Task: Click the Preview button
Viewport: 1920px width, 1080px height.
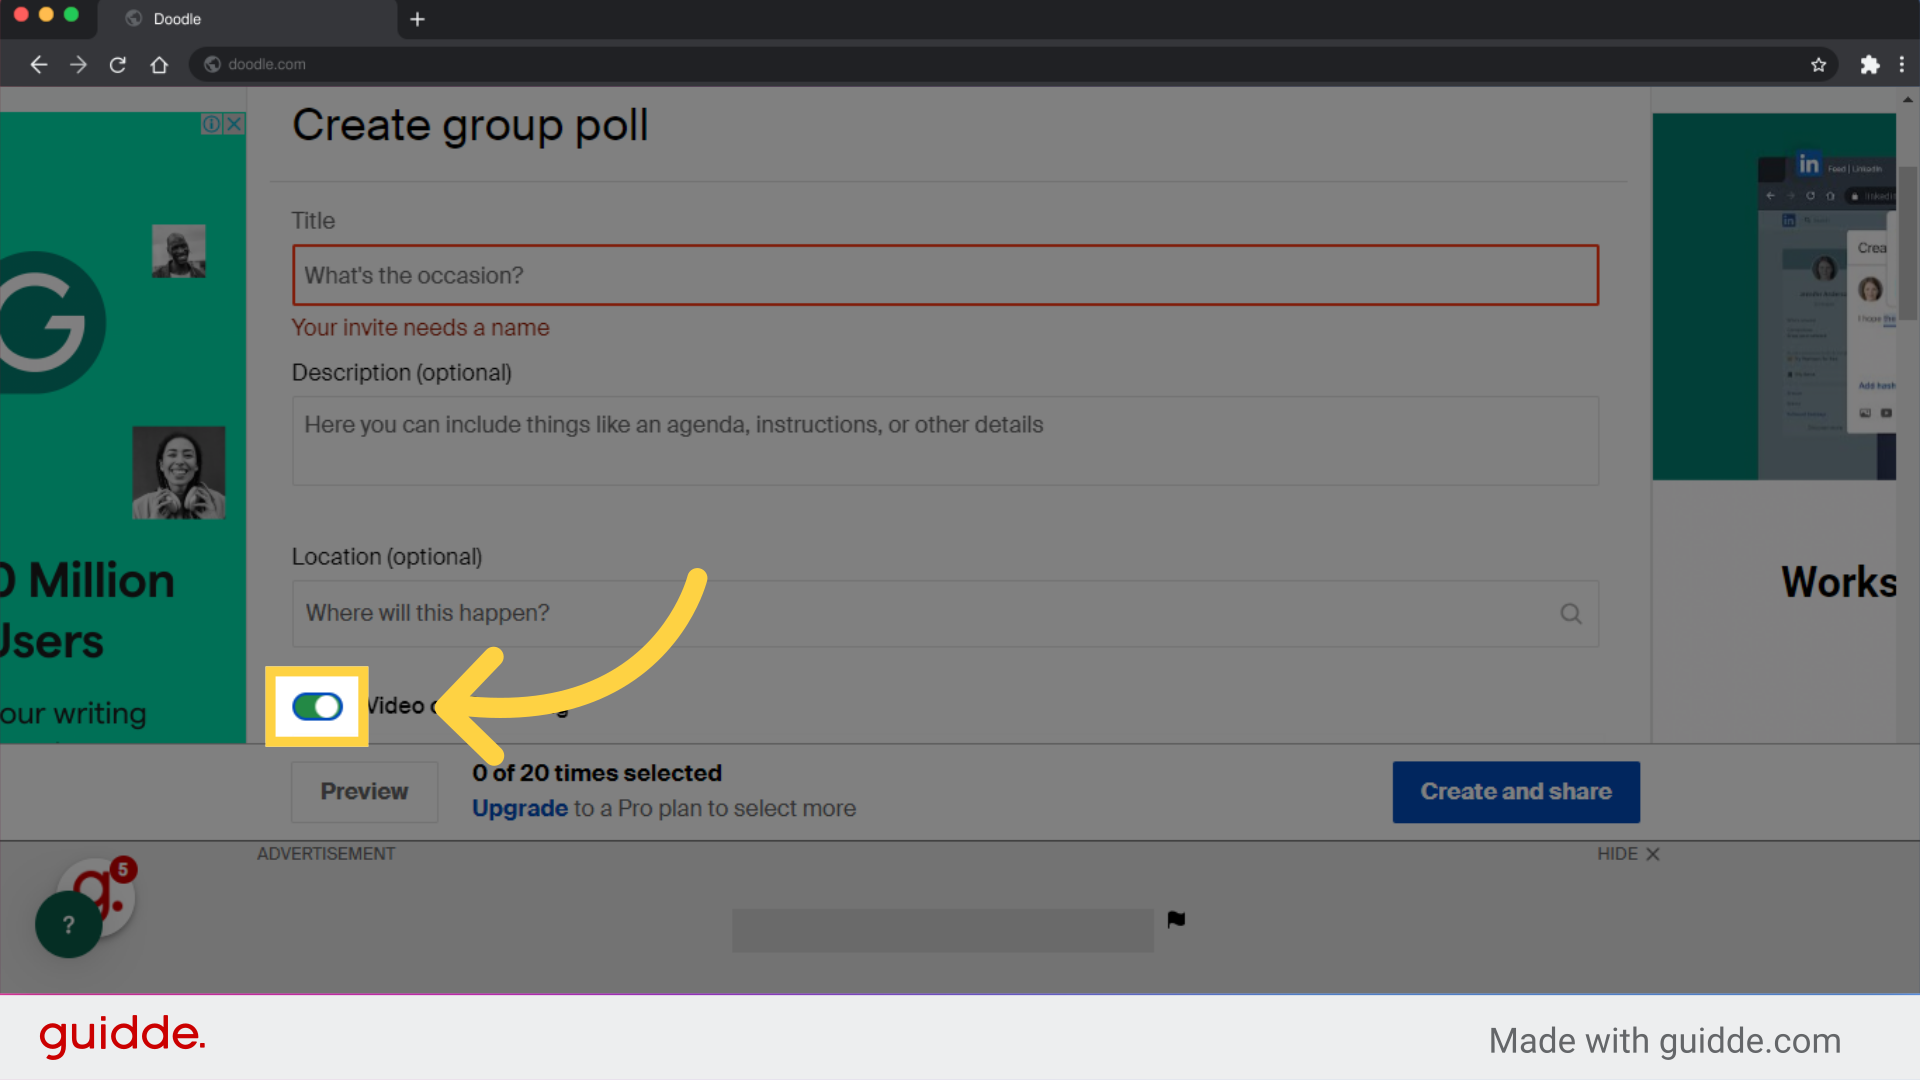Action: tap(364, 791)
